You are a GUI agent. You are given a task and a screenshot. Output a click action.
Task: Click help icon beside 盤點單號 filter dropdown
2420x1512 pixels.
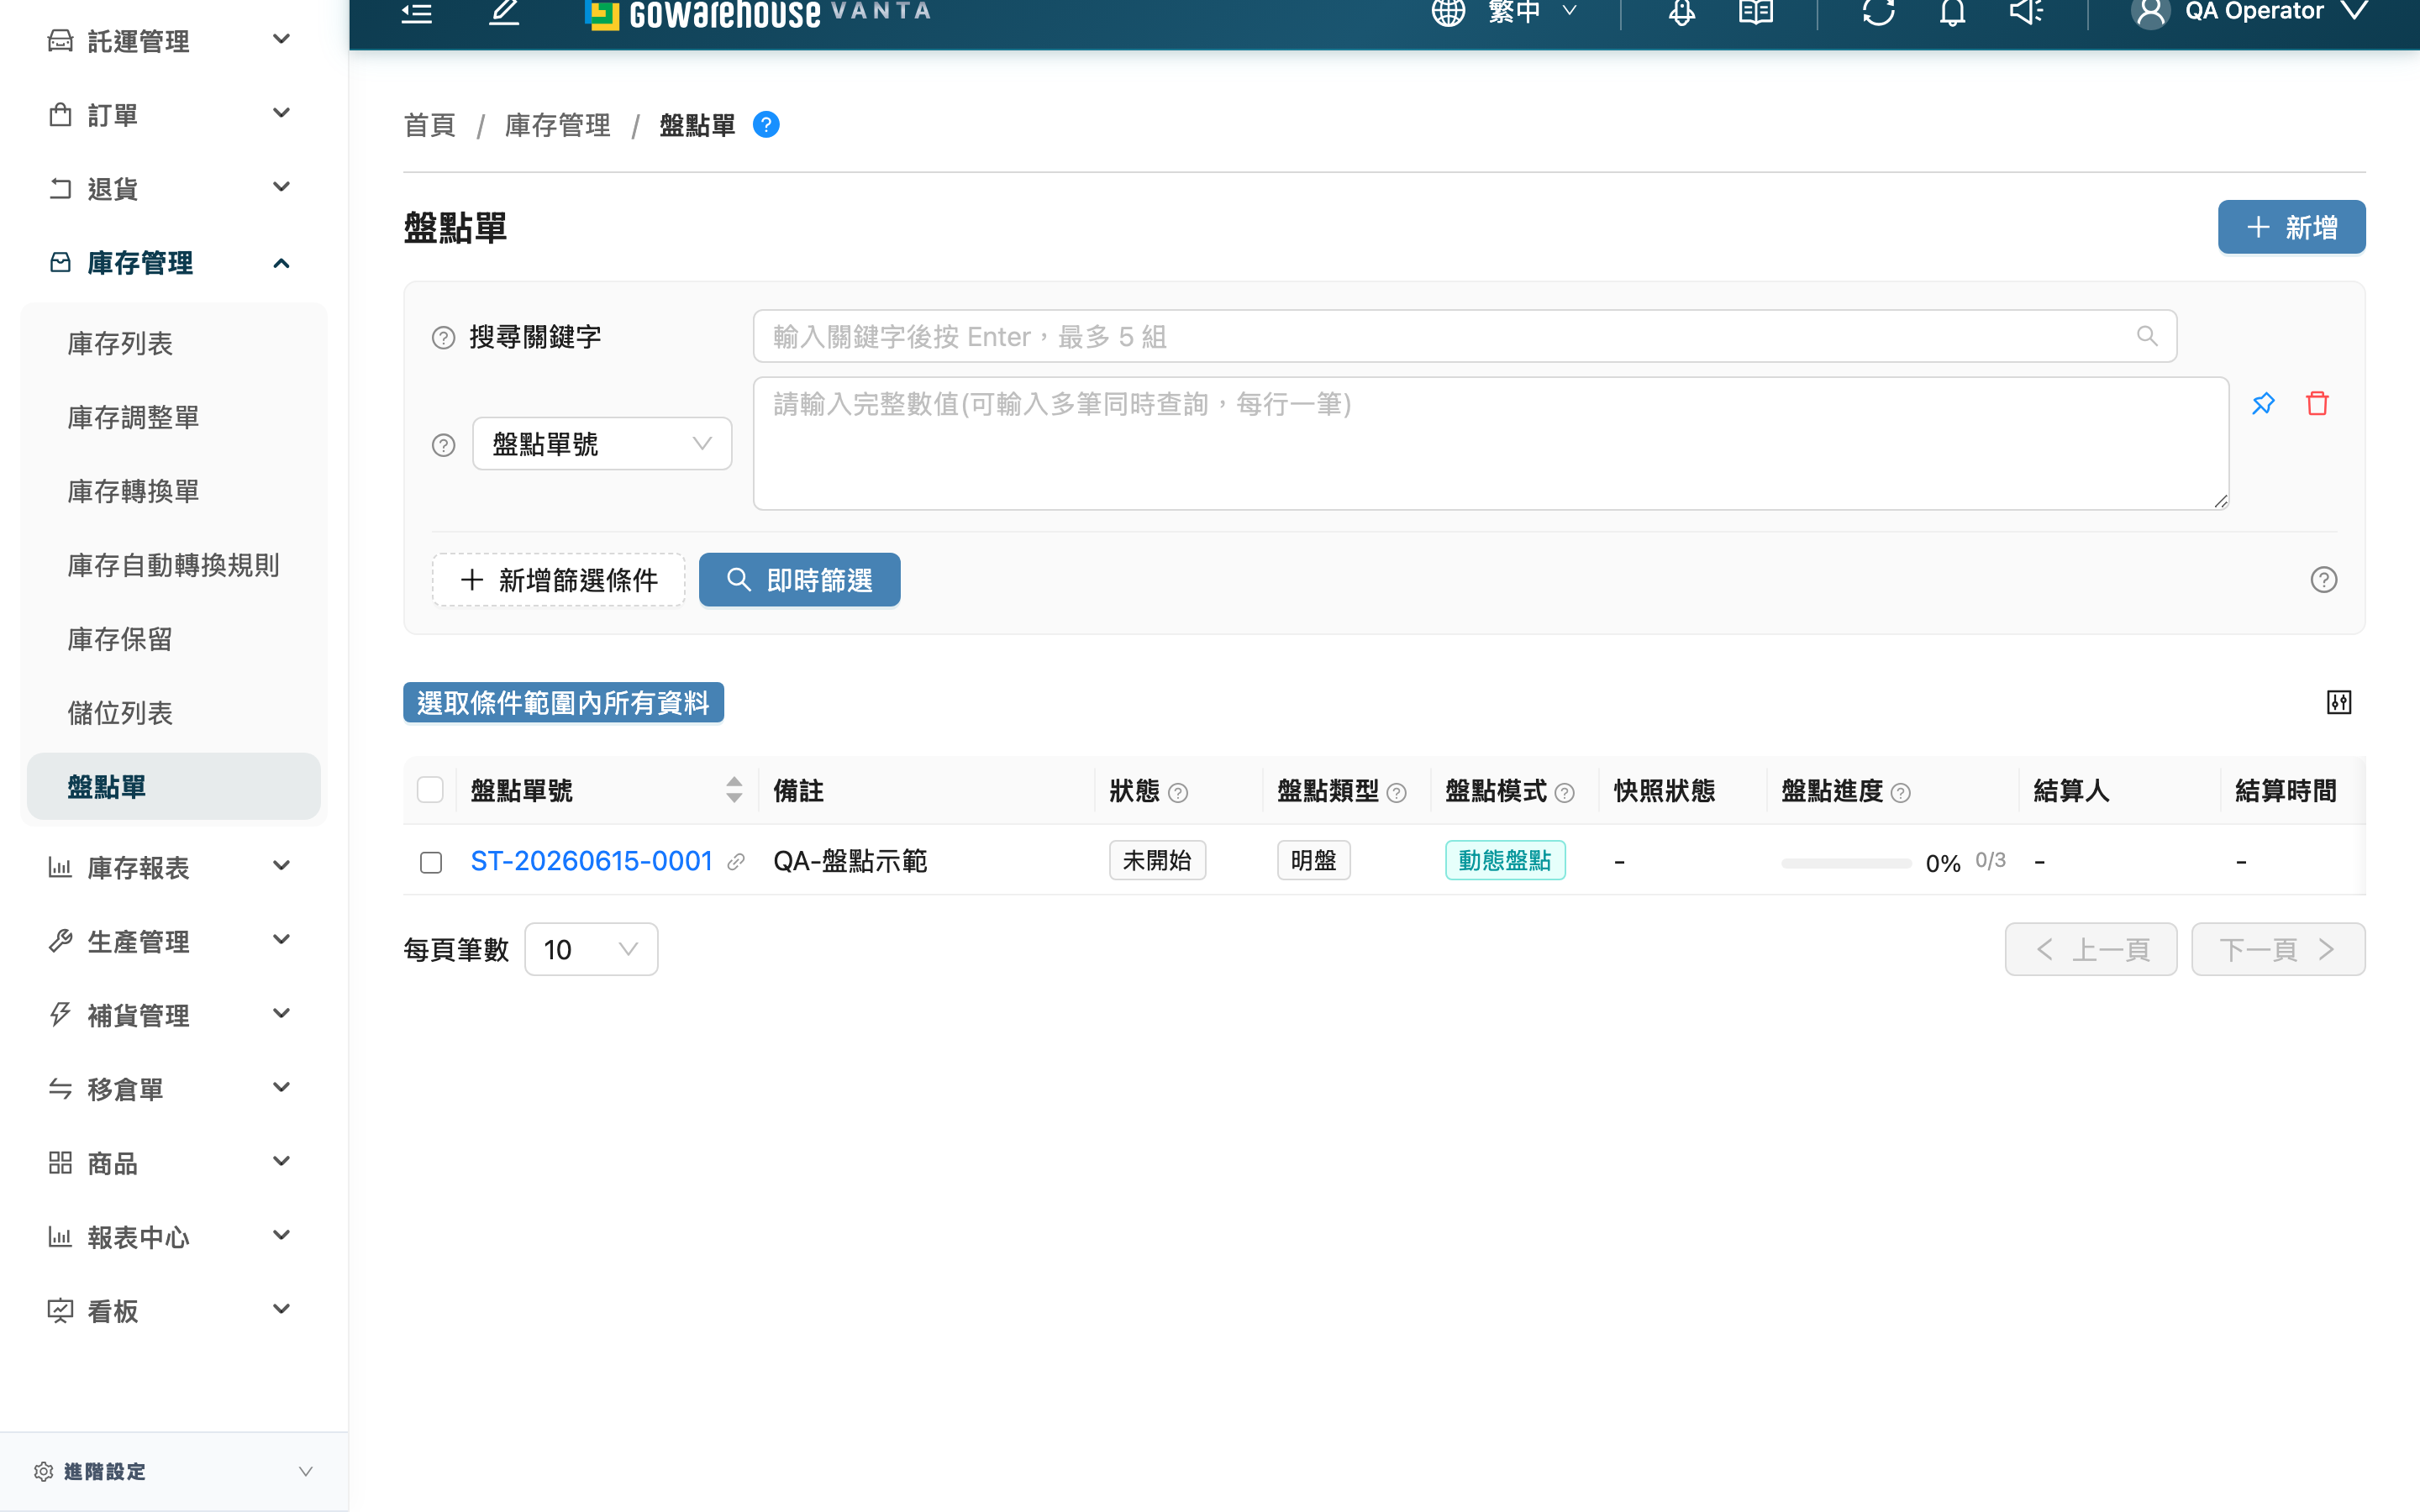(443, 445)
